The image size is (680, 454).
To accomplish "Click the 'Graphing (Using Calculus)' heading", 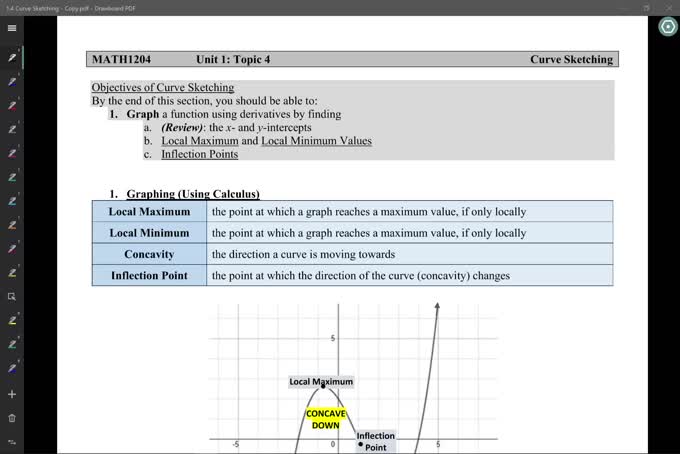I will 193,194.
